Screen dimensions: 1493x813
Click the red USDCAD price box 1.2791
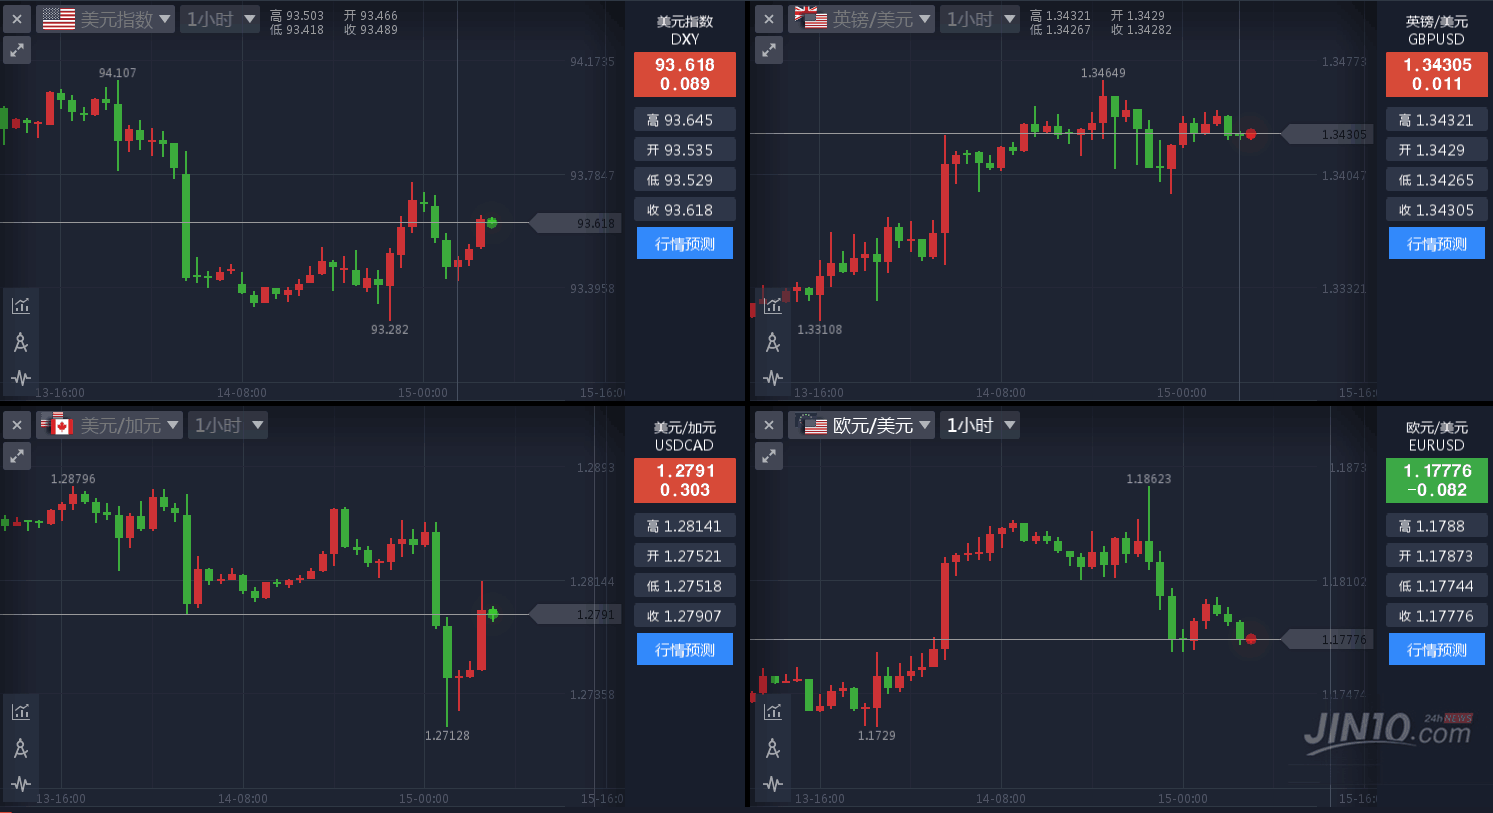pos(685,481)
